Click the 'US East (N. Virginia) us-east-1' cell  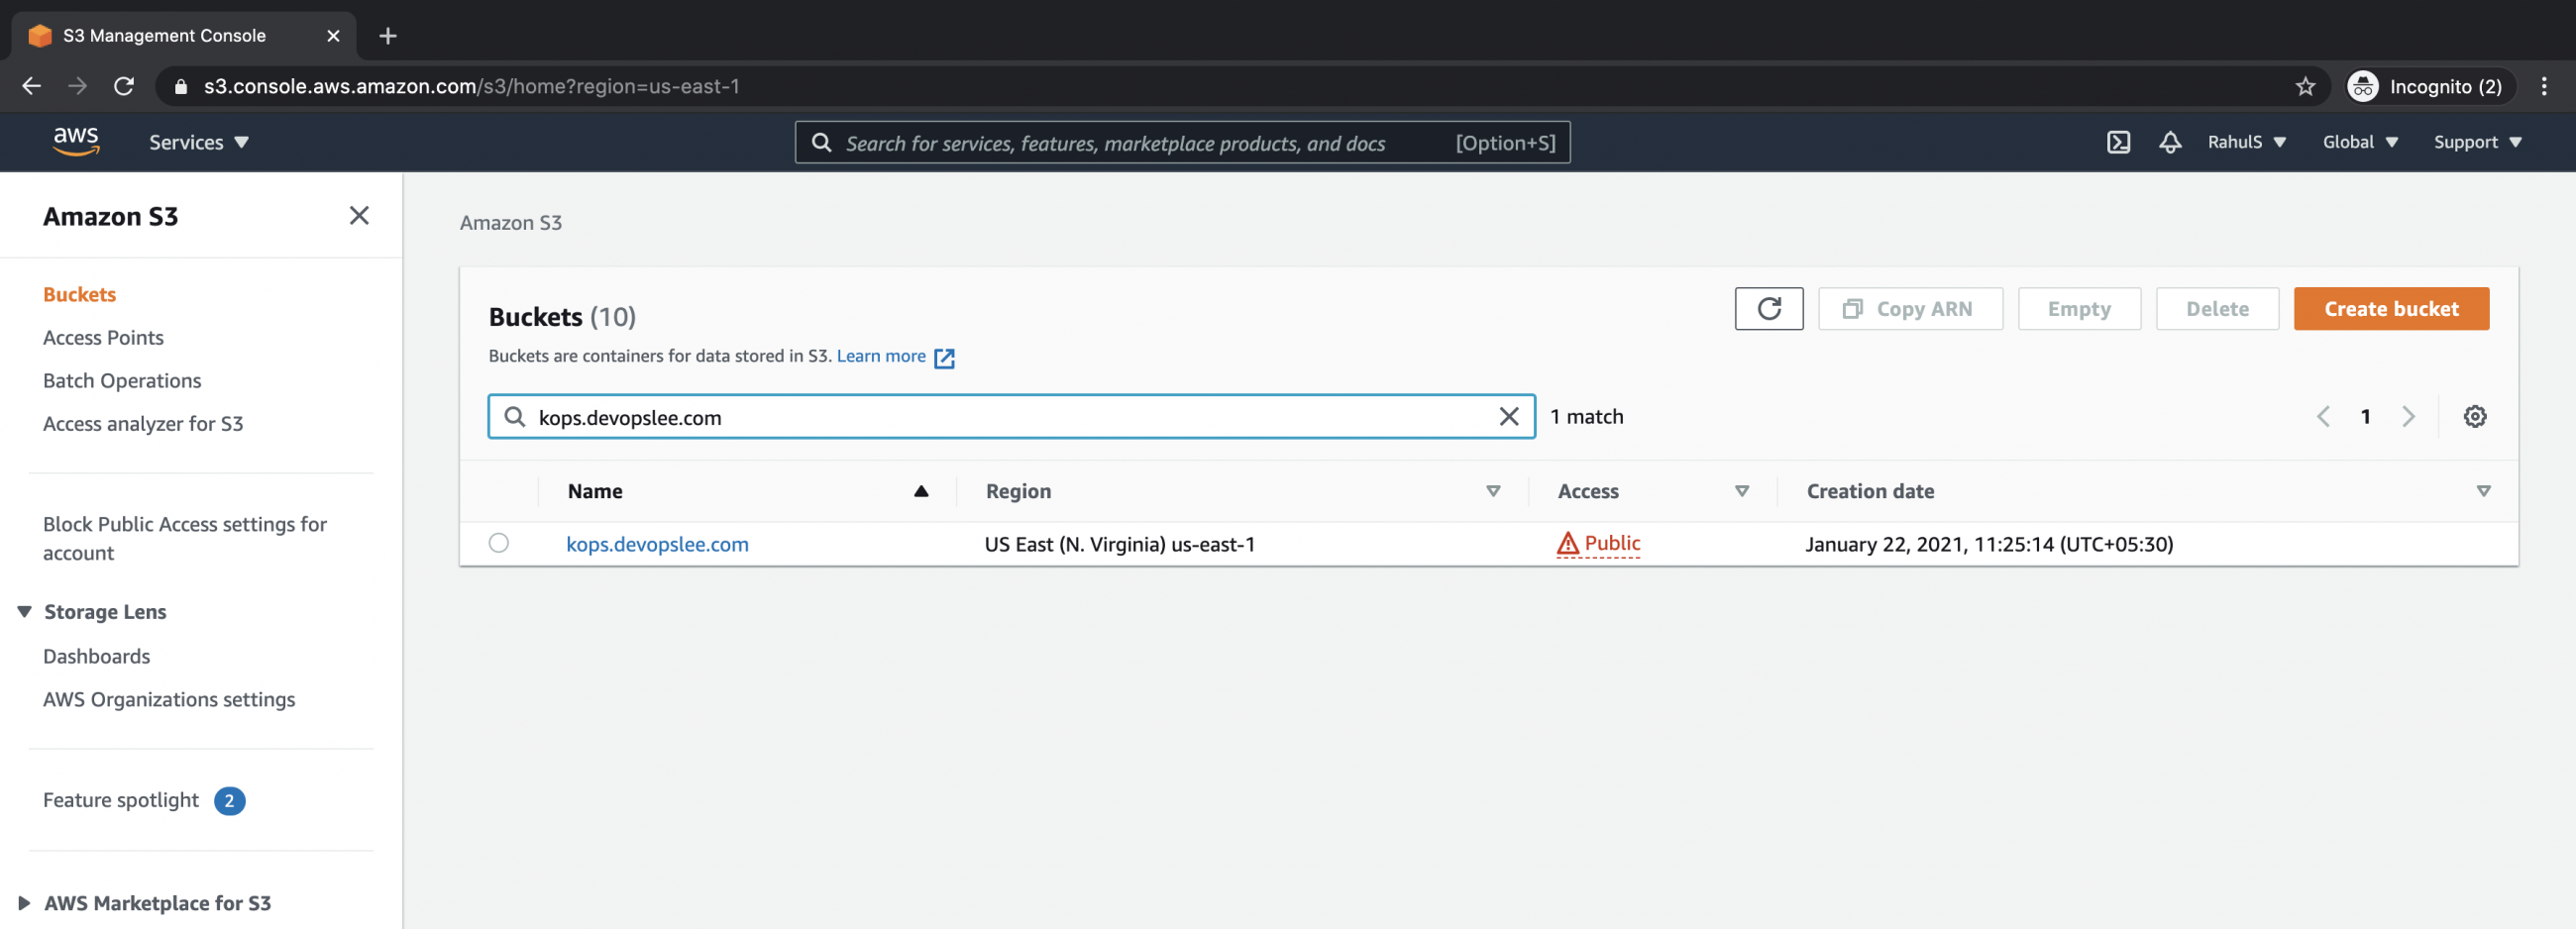[1119, 543]
